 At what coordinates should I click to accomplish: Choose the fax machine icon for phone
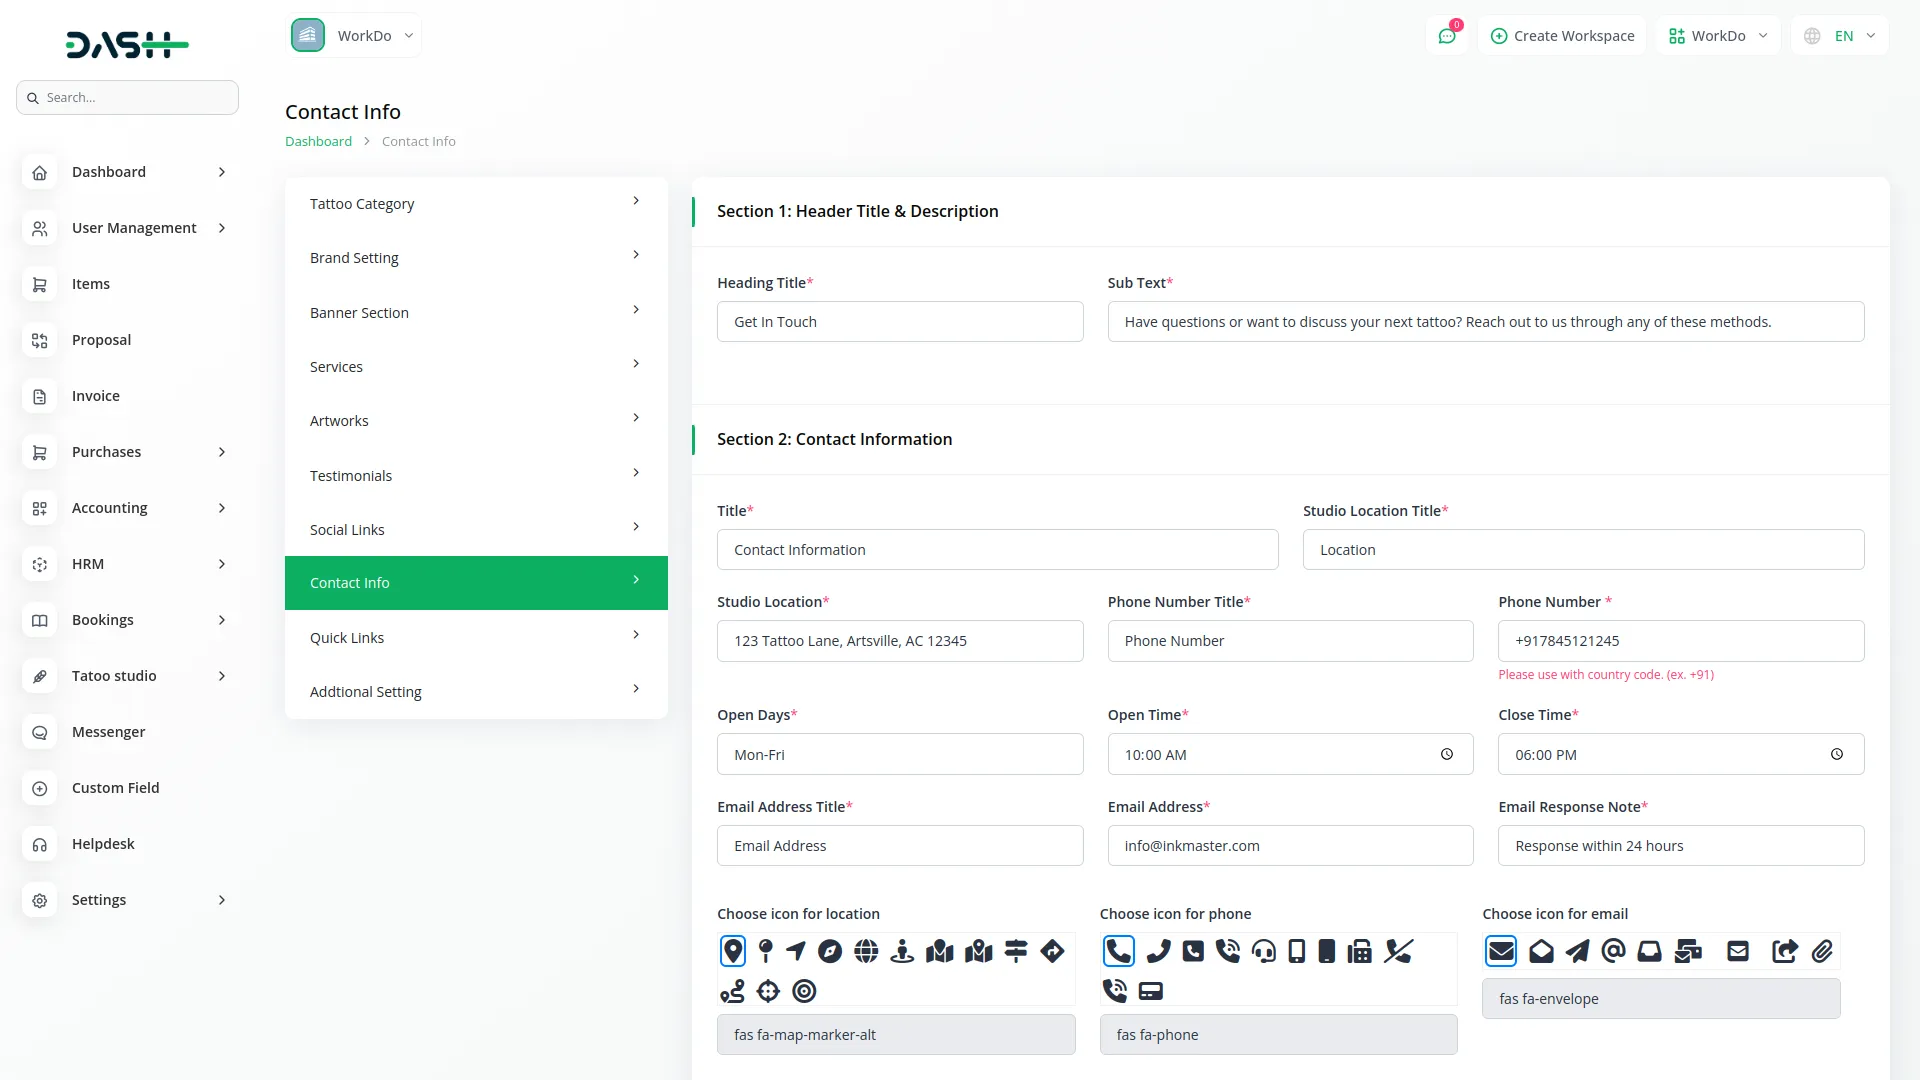tap(1359, 951)
